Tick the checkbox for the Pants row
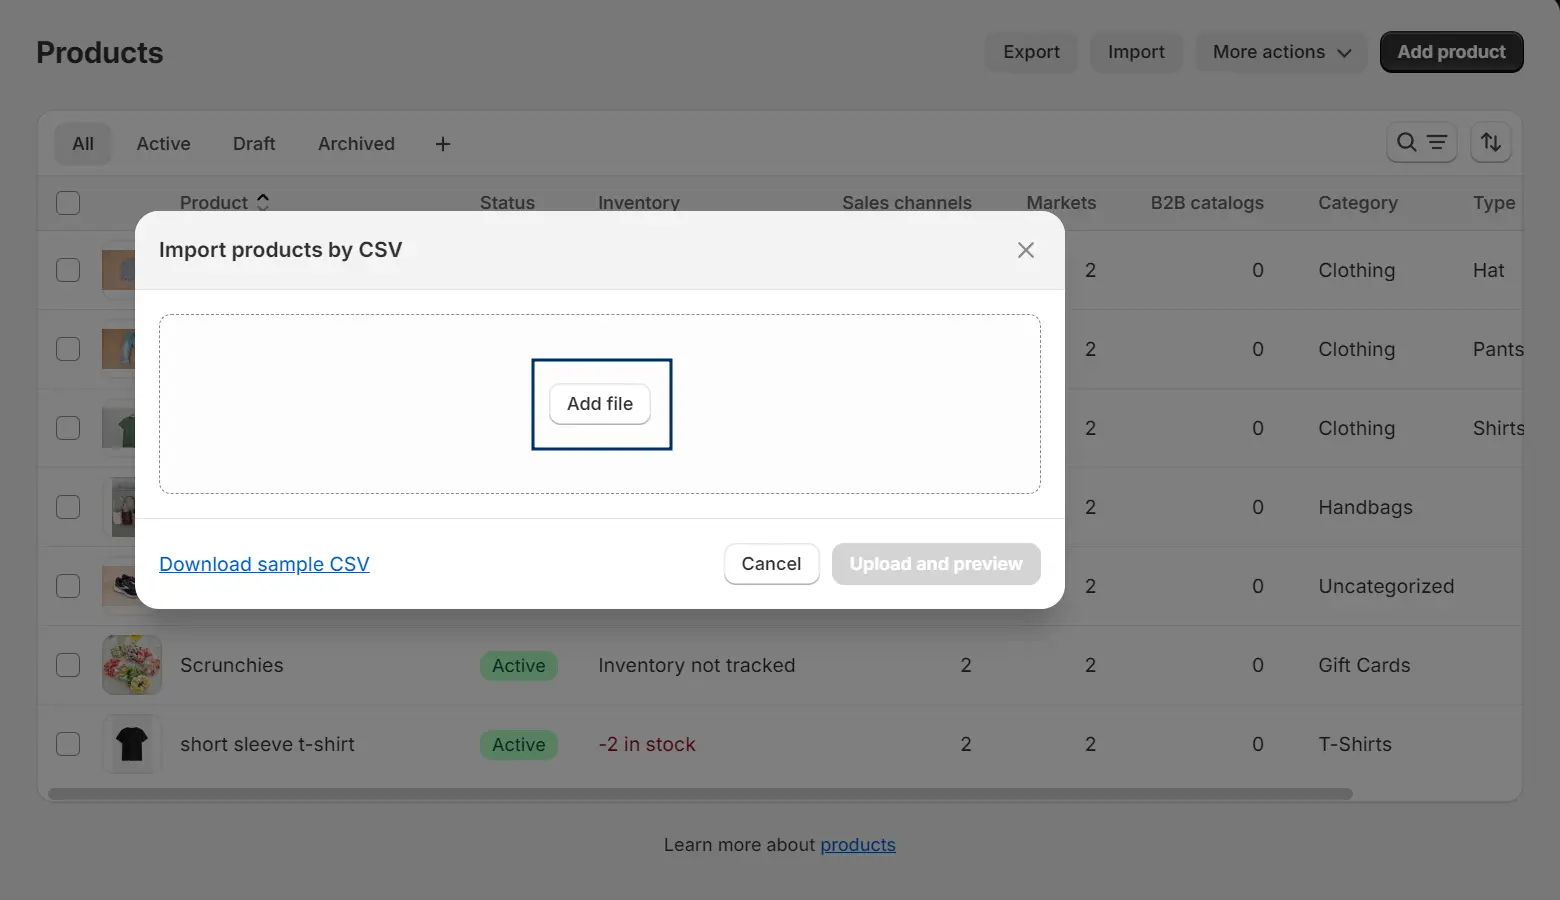This screenshot has width=1560, height=900. (68, 349)
